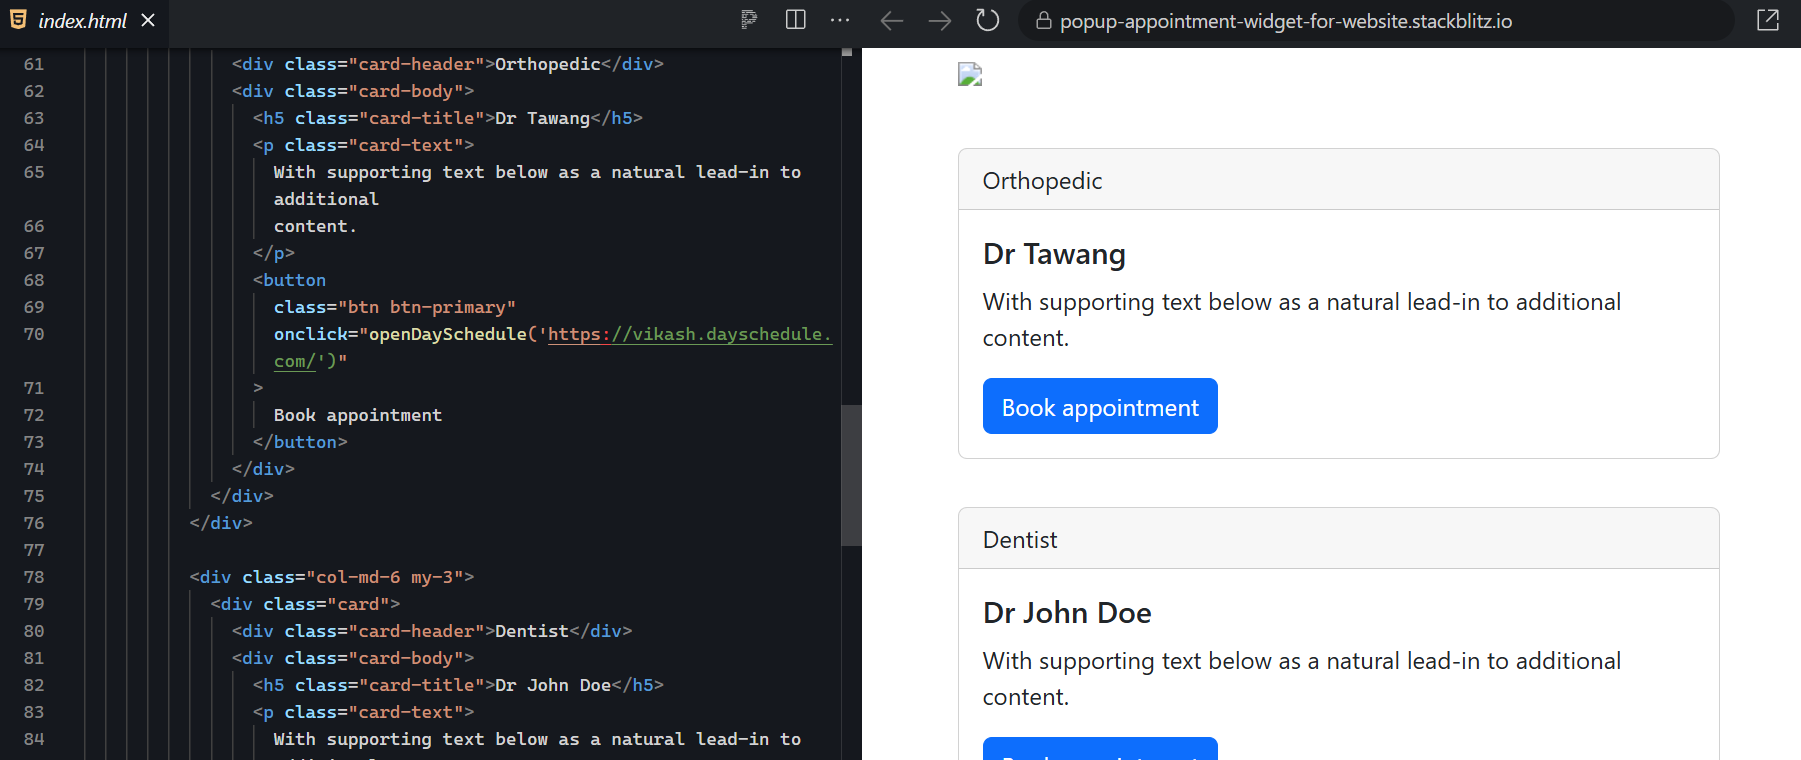1801x760 pixels.
Task: Click the lock icon in address bar
Action: click(1043, 21)
